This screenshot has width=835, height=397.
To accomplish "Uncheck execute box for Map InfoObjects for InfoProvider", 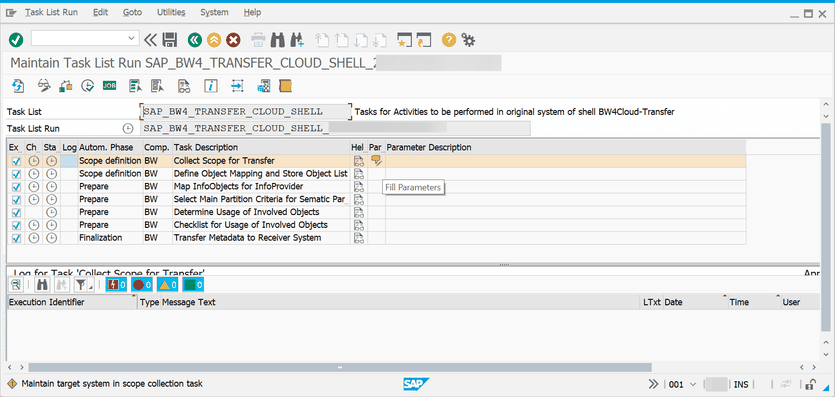I will [16, 187].
